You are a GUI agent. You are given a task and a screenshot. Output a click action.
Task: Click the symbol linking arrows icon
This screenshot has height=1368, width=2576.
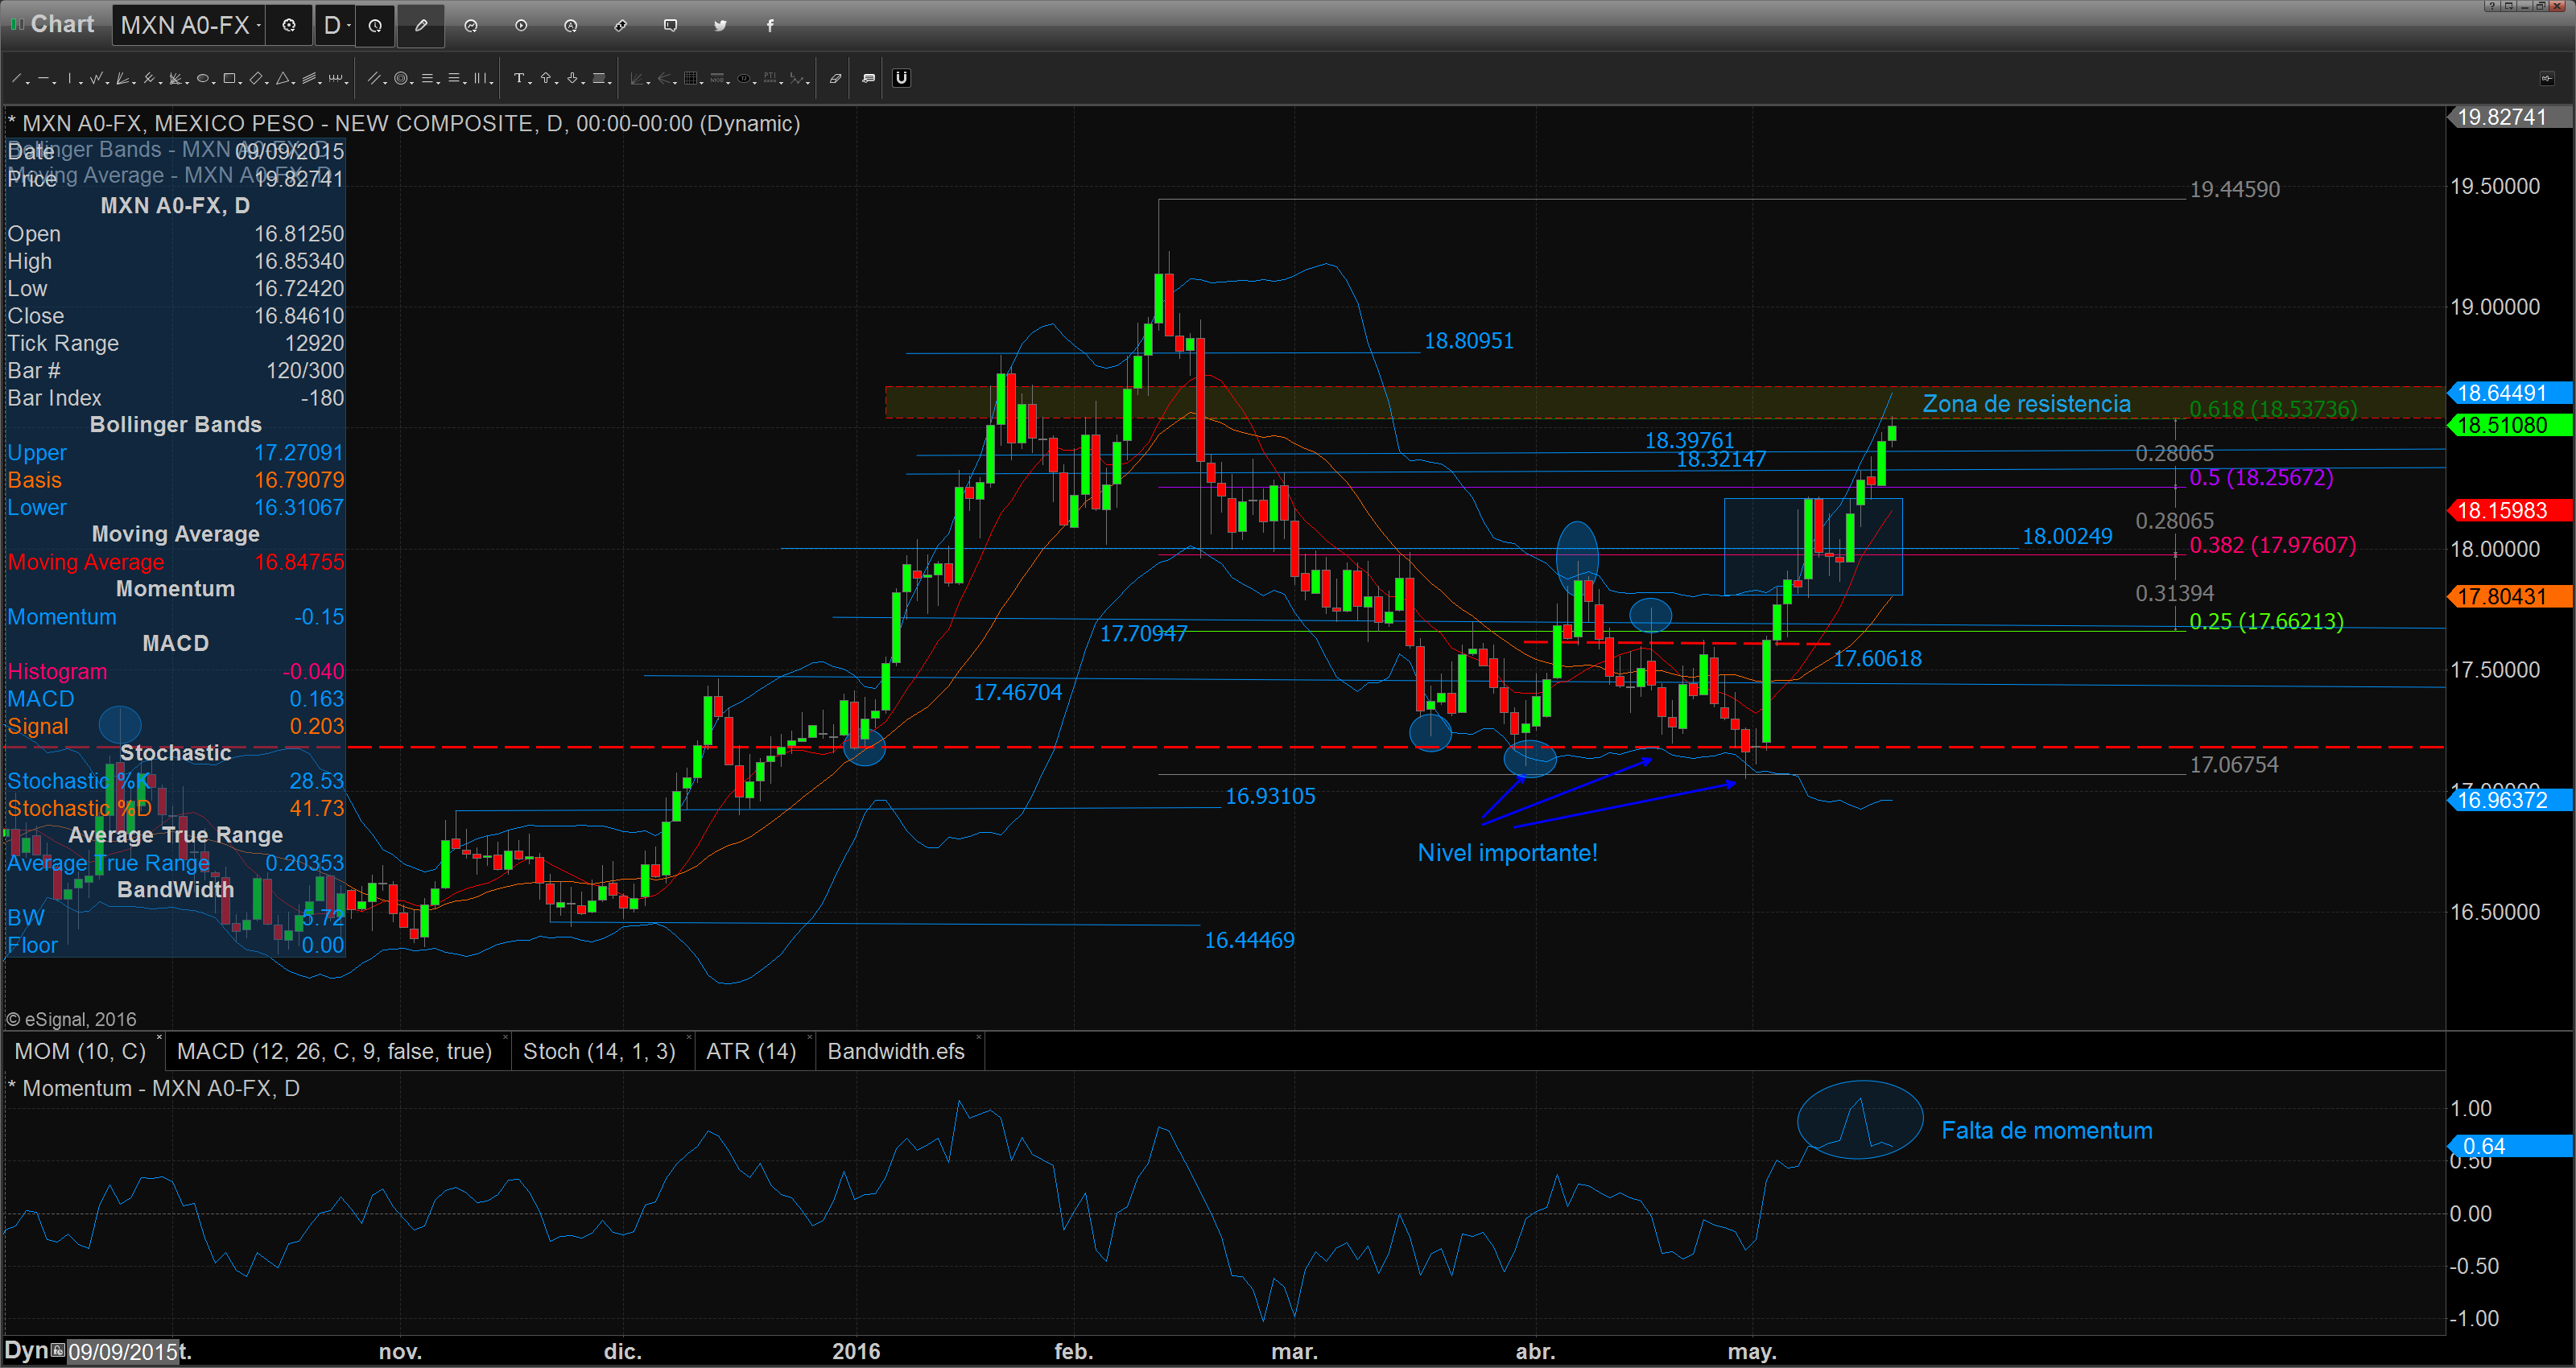621,25
